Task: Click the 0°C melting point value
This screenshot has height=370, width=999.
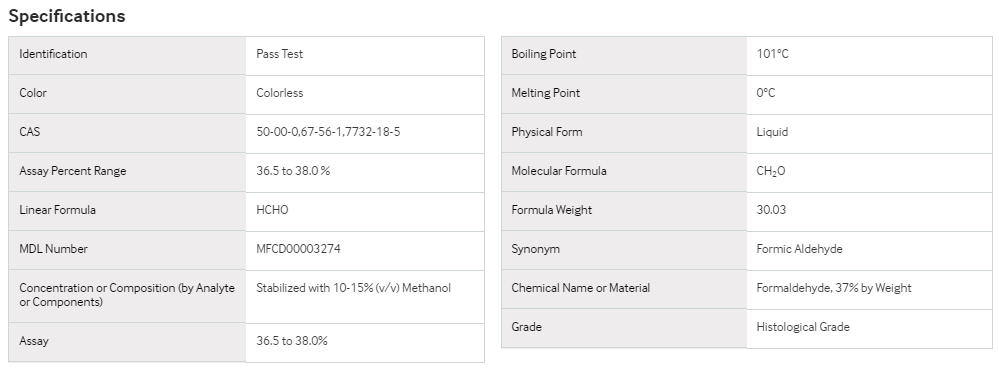Action: tap(766, 93)
